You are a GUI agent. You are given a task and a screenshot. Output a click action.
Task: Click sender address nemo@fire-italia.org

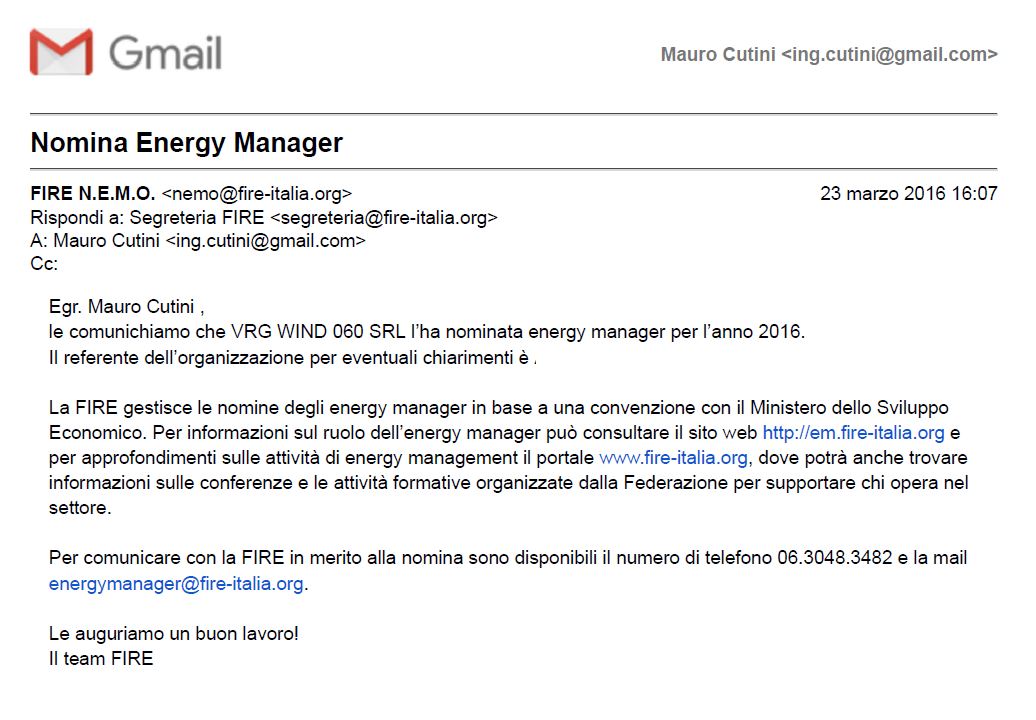(257, 194)
